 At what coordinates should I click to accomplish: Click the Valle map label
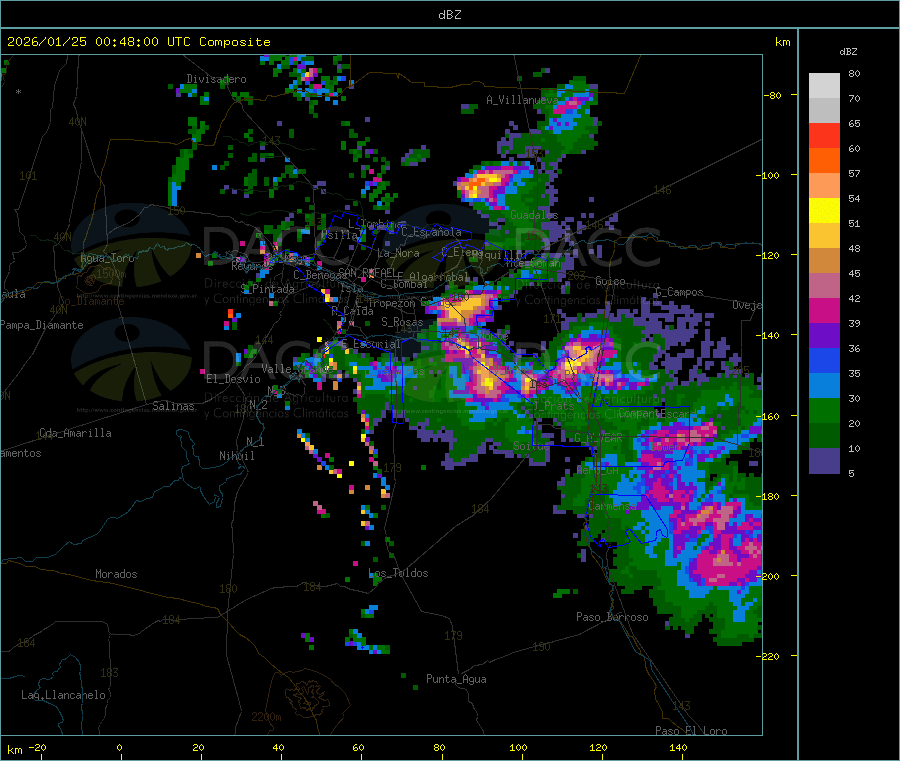[277, 368]
